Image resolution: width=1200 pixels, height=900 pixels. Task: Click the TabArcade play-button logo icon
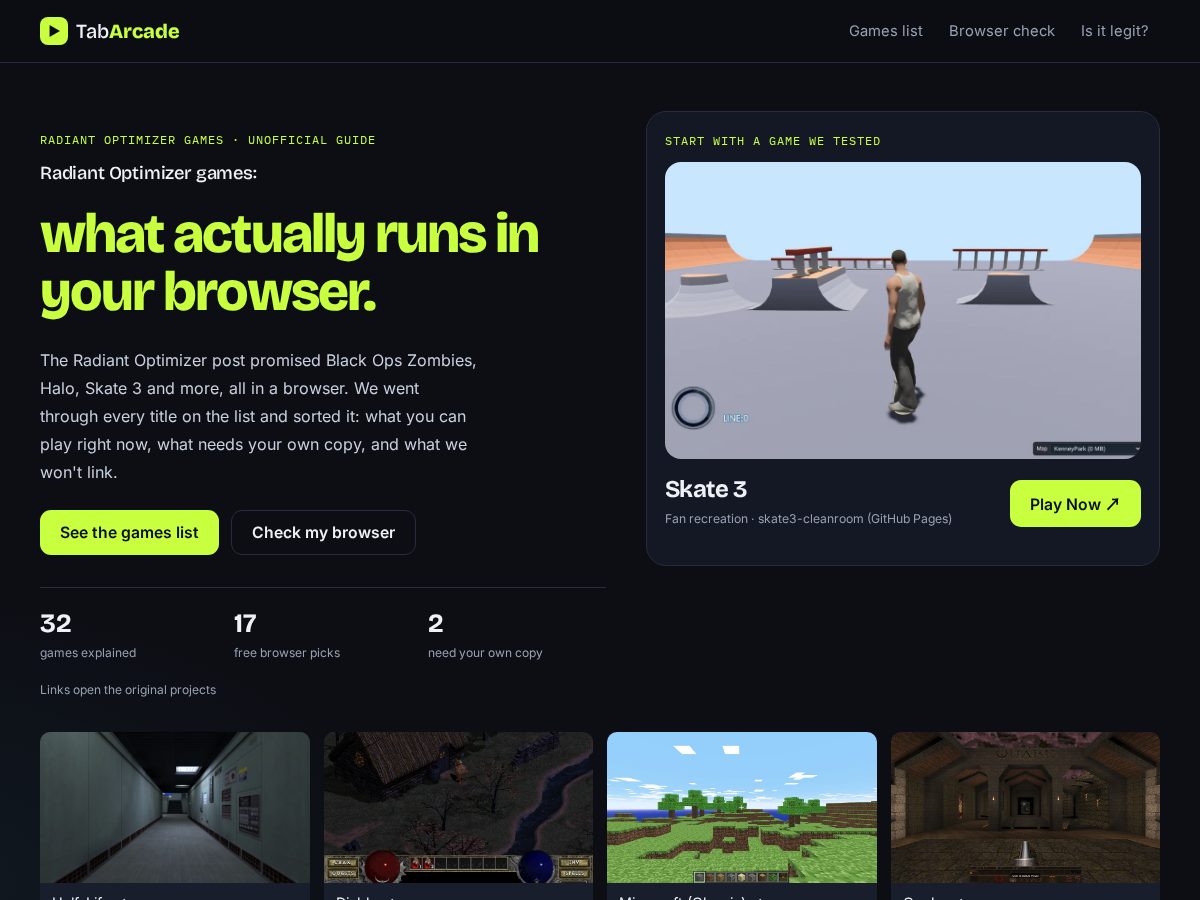[54, 31]
